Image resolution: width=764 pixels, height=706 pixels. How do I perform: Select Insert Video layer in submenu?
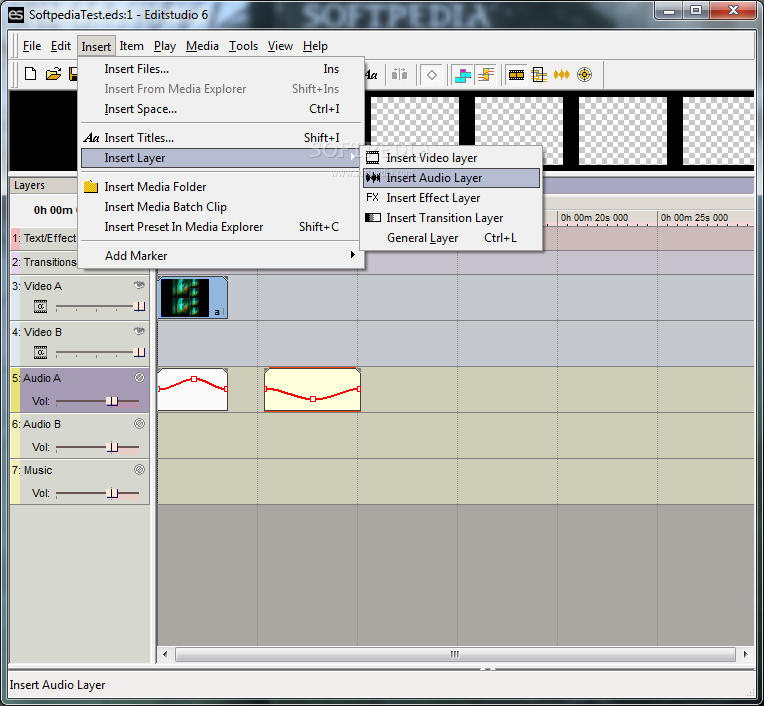[x=451, y=158]
